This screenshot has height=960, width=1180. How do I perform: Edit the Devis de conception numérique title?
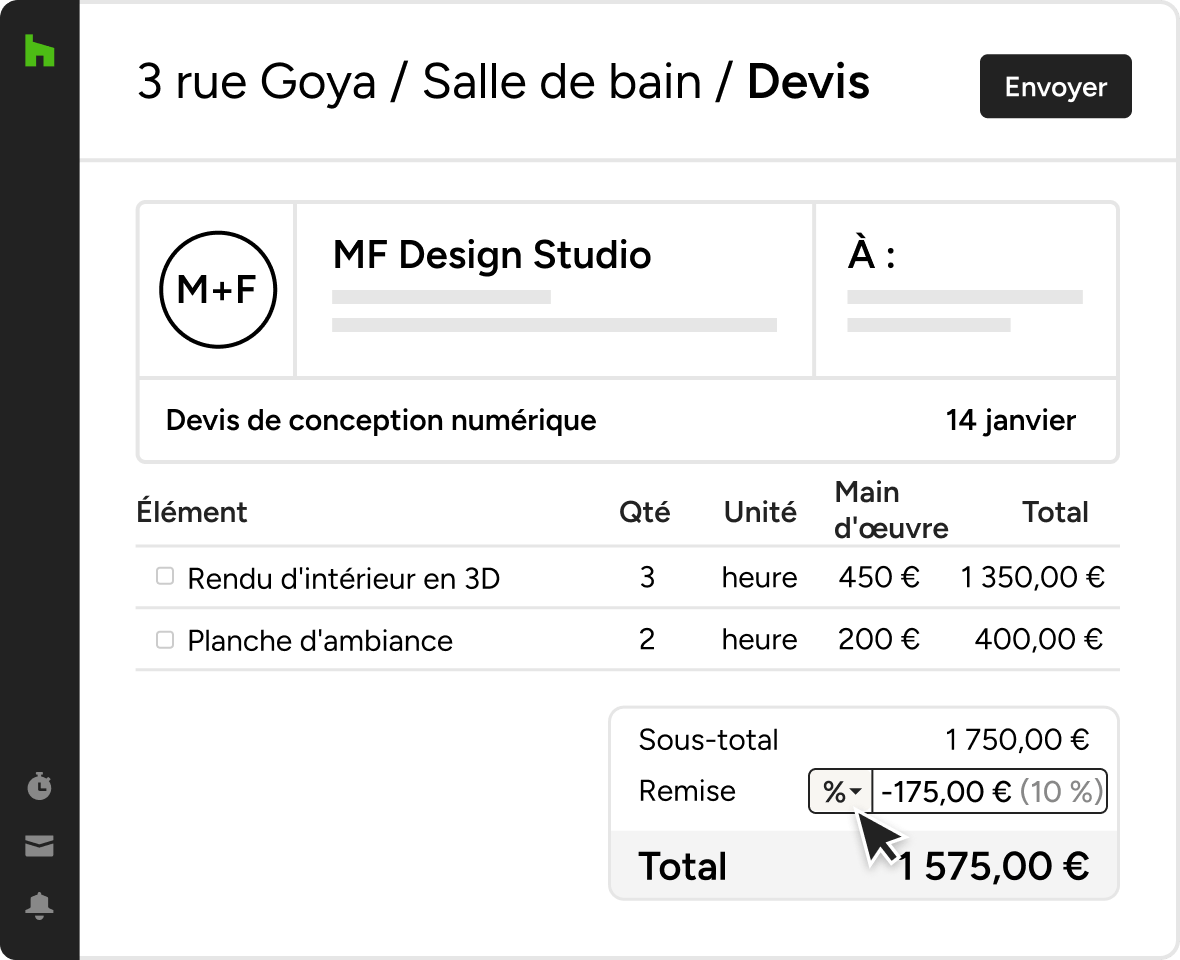(381, 420)
